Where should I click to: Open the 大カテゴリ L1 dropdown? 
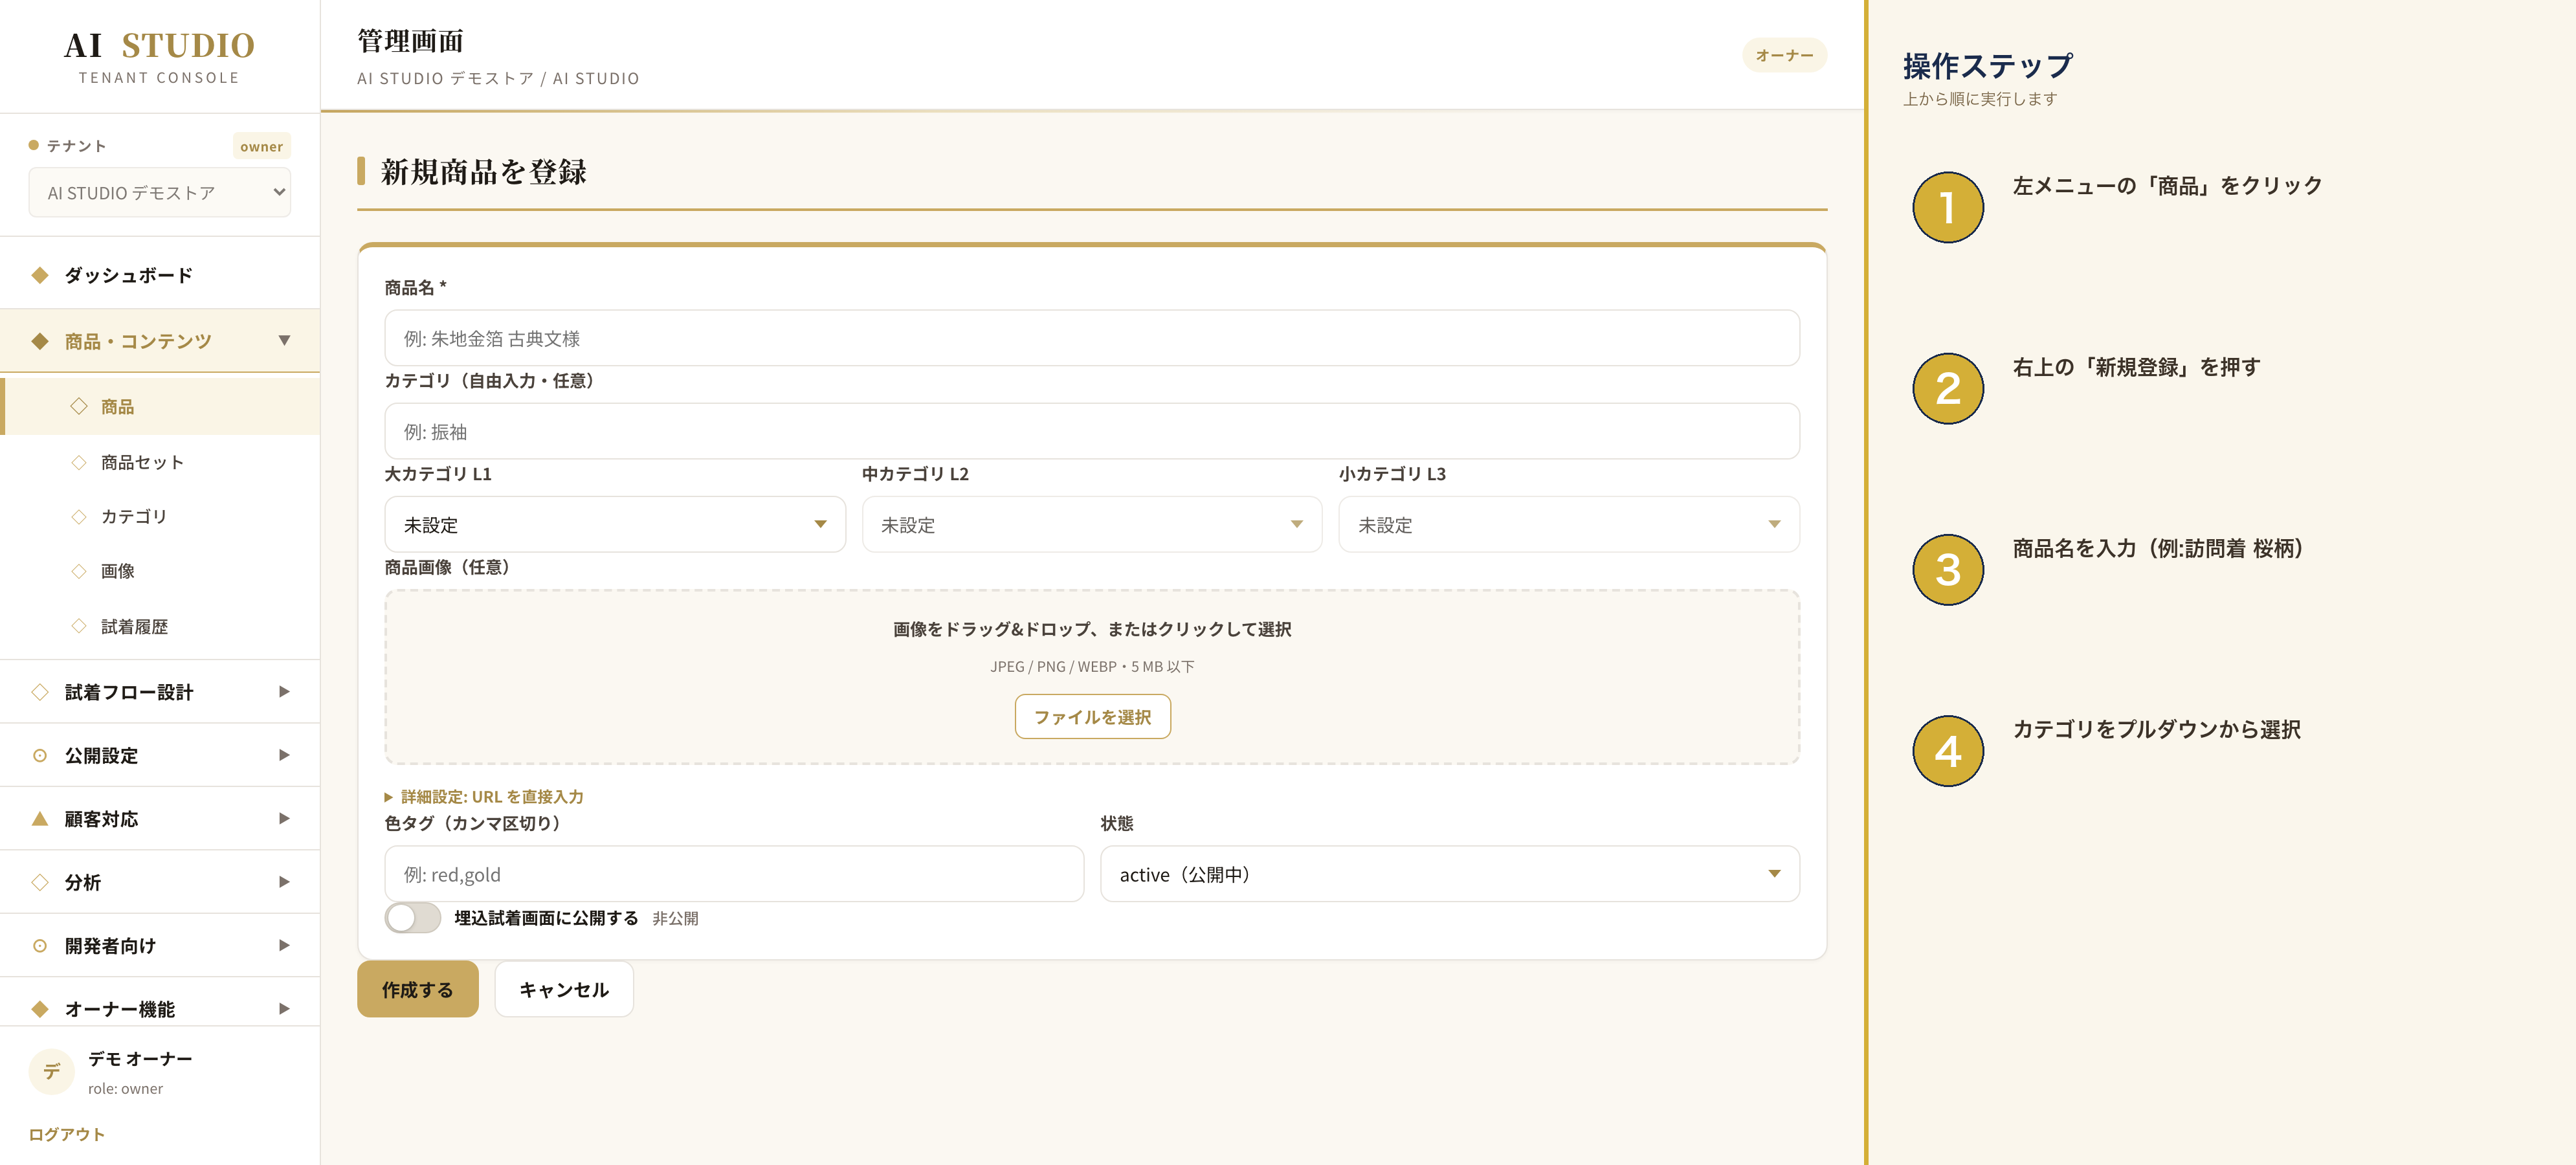tap(615, 524)
